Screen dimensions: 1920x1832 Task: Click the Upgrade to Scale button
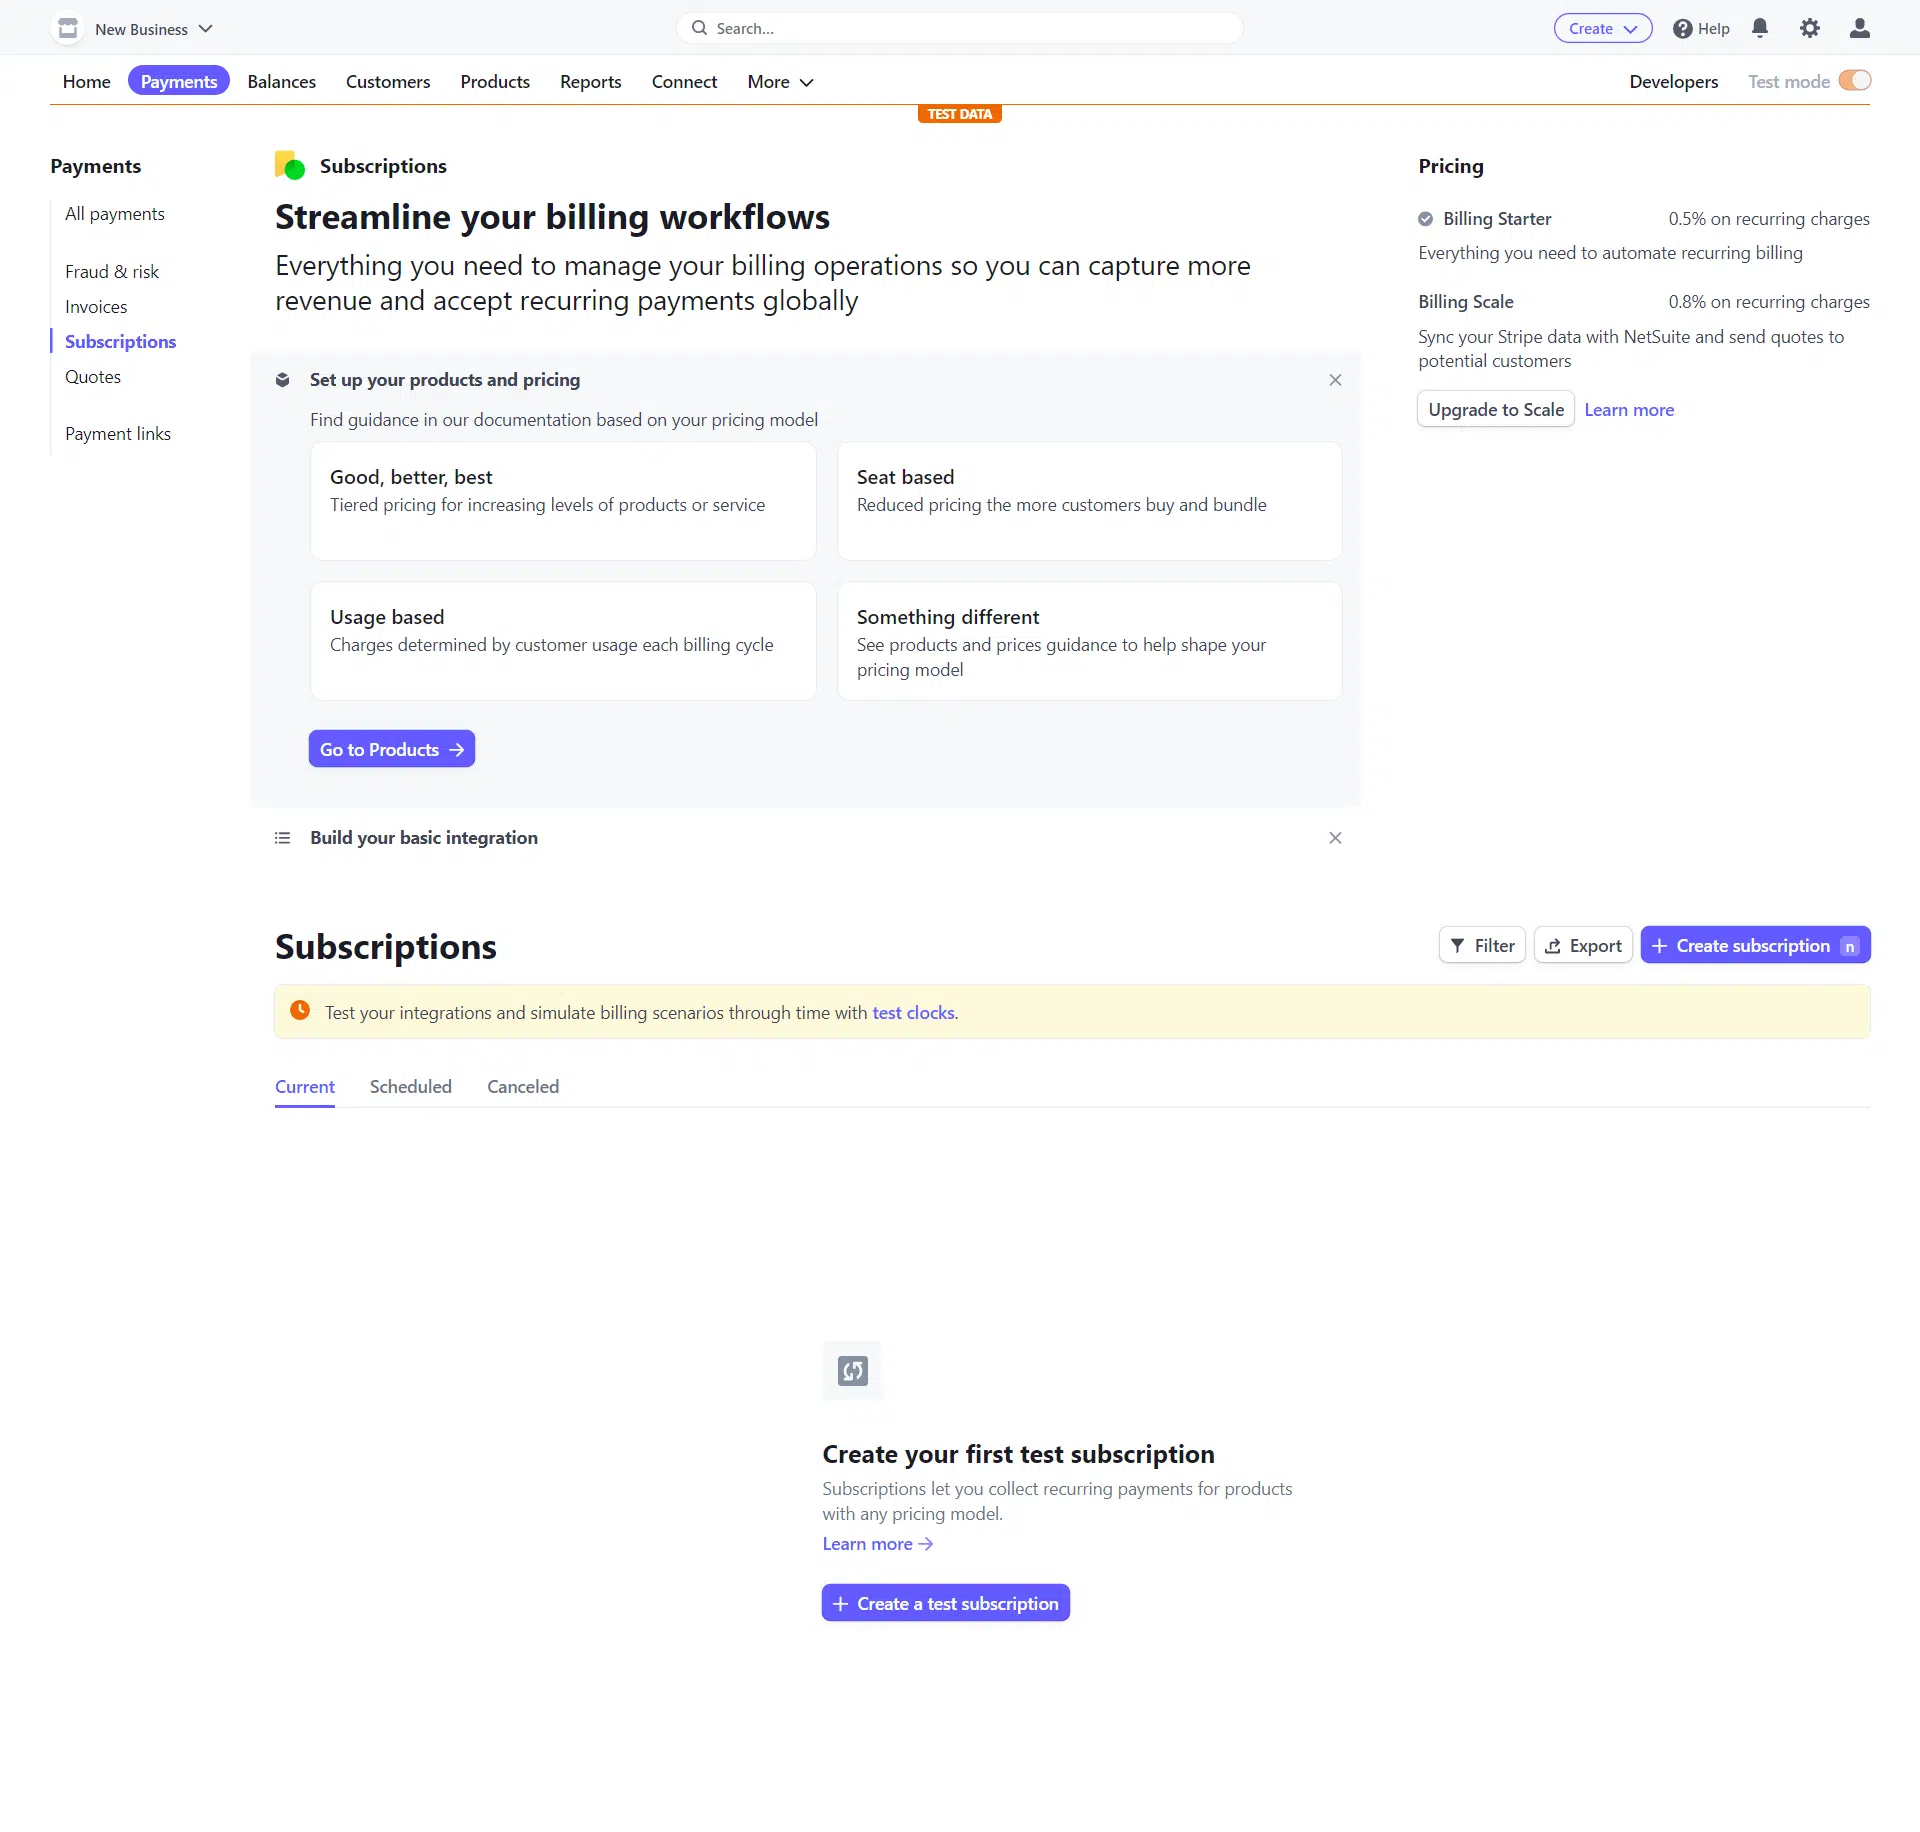coord(1496,409)
